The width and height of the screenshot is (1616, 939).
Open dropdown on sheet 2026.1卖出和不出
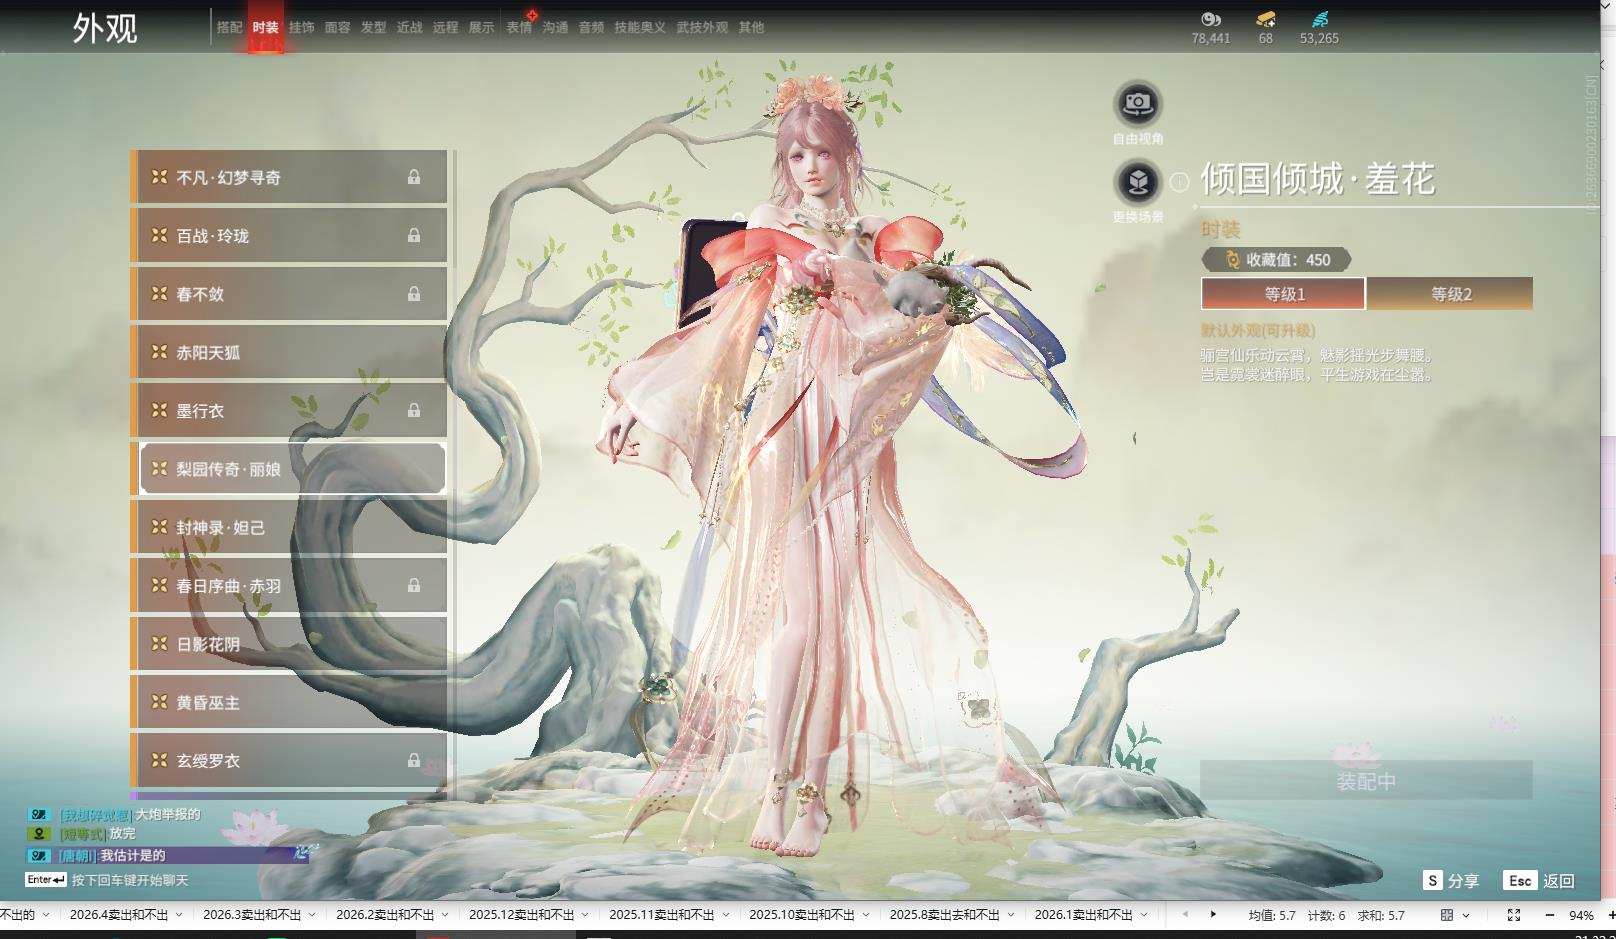[1144, 915]
